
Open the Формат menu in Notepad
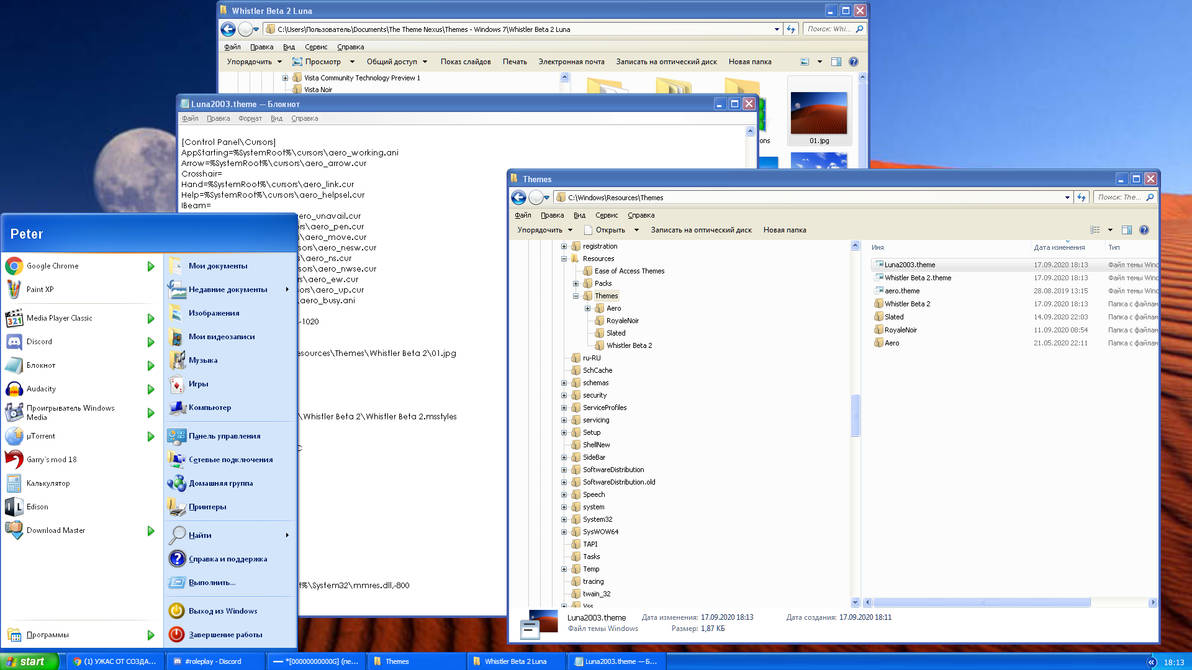250,119
